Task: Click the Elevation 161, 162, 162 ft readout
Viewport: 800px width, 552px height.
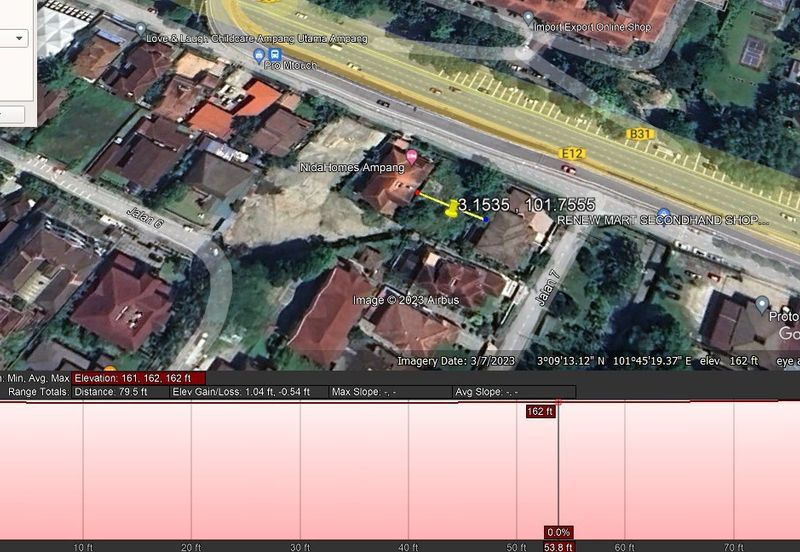Action: (139, 378)
